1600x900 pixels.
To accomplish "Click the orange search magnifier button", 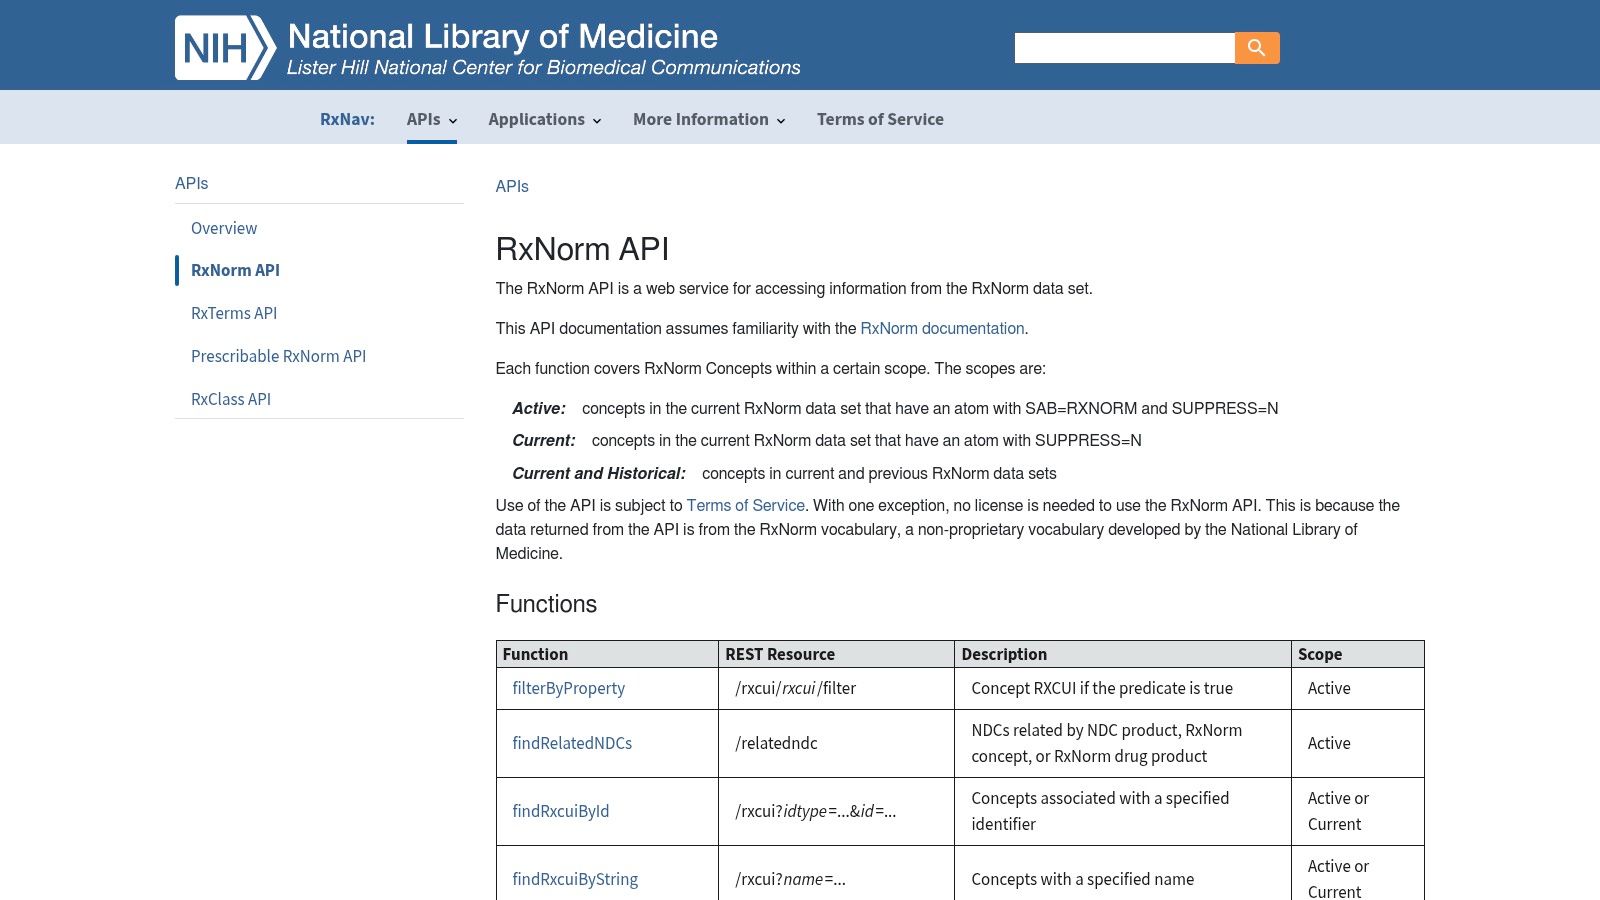I will pyautogui.click(x=1257, y=48).
